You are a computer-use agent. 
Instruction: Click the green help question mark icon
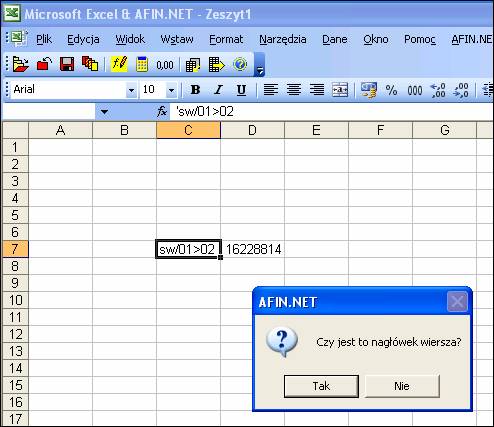point(240,64)
